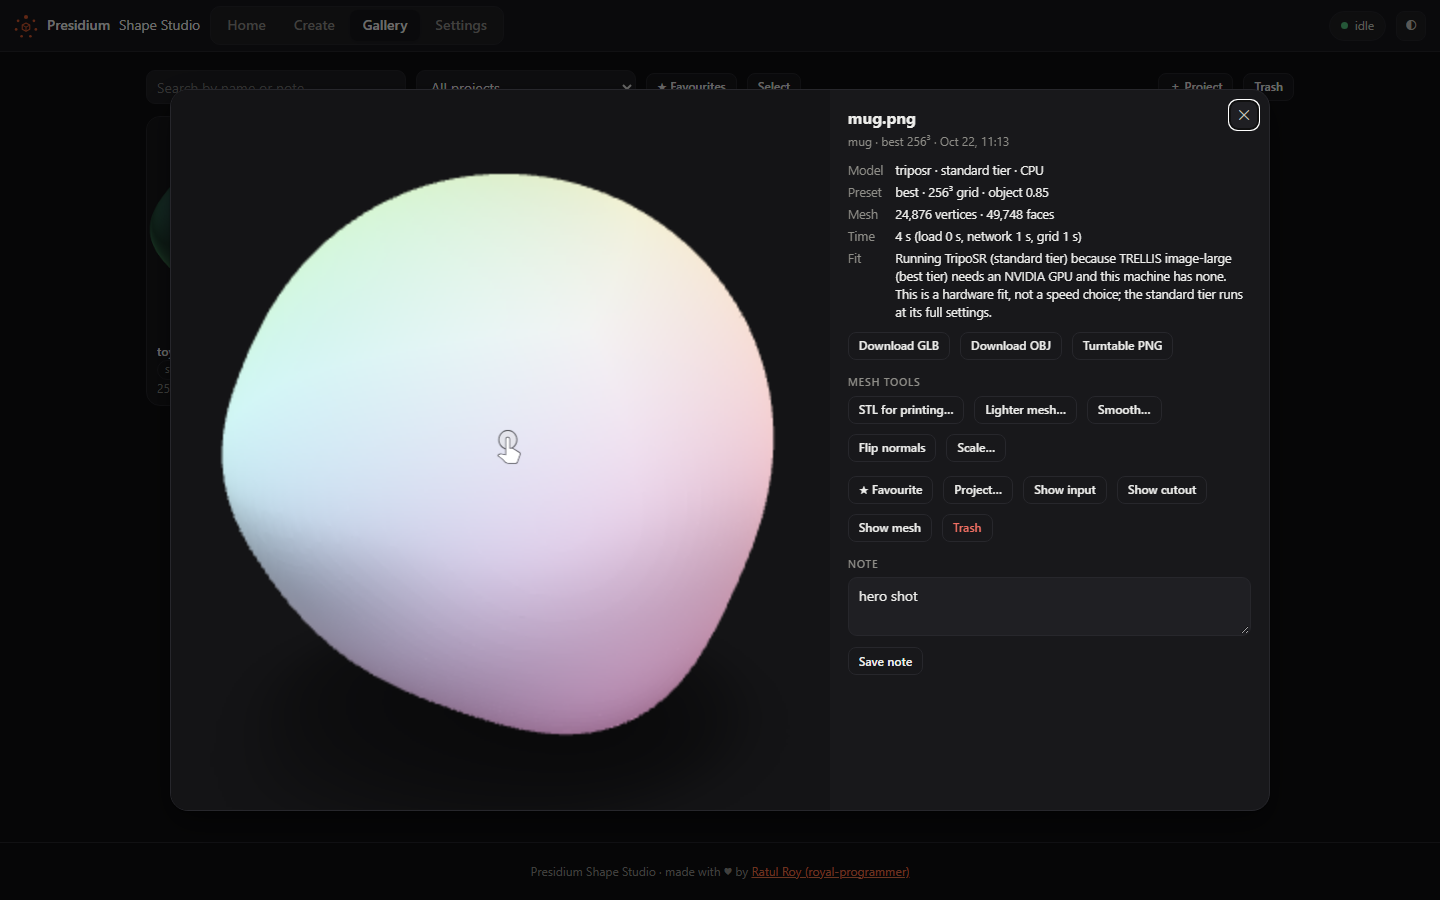
Task: Flip normals of the mesh
Action: point(892,448)
